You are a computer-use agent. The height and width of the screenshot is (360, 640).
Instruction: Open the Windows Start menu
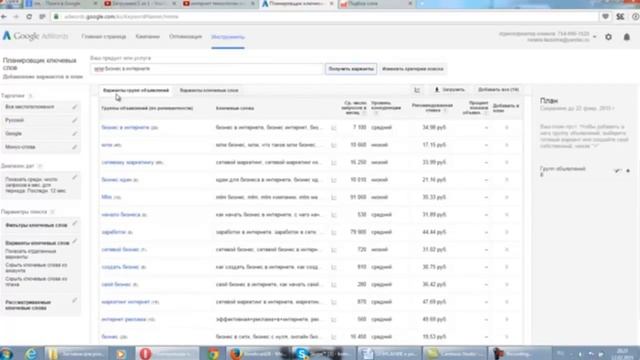[x=7, y=353]
